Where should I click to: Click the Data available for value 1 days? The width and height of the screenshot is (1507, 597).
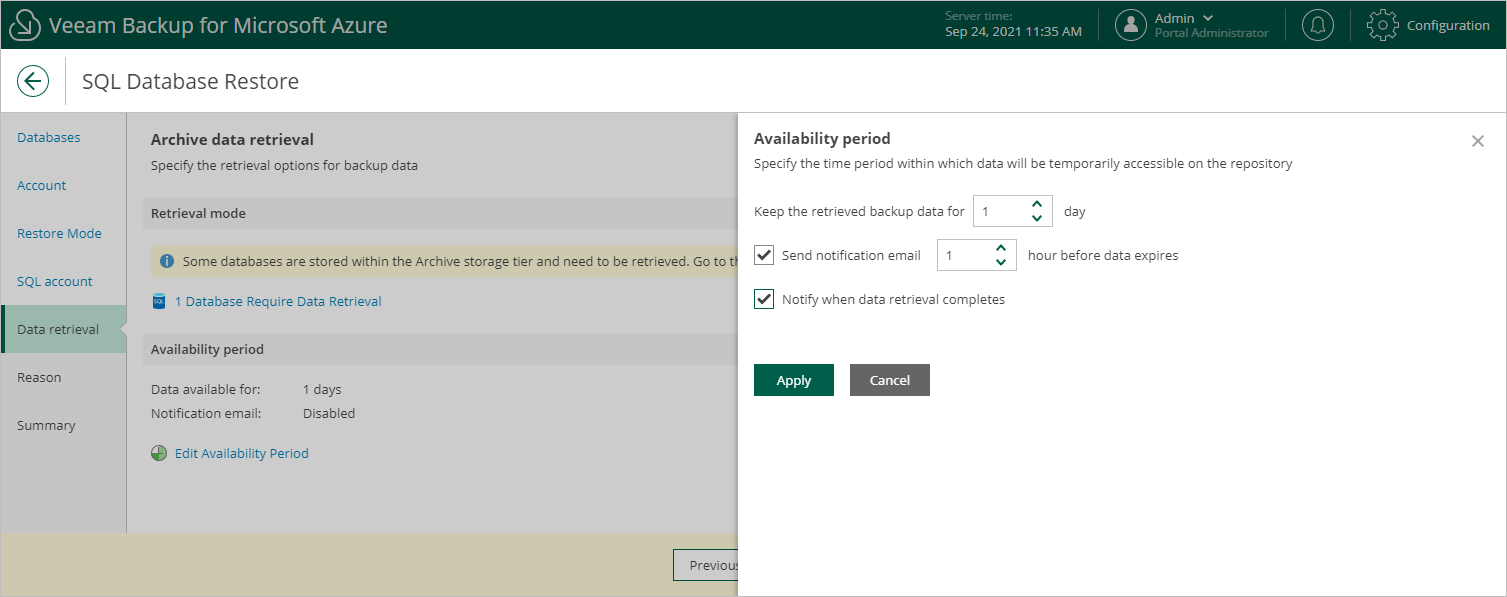(322, 389)
